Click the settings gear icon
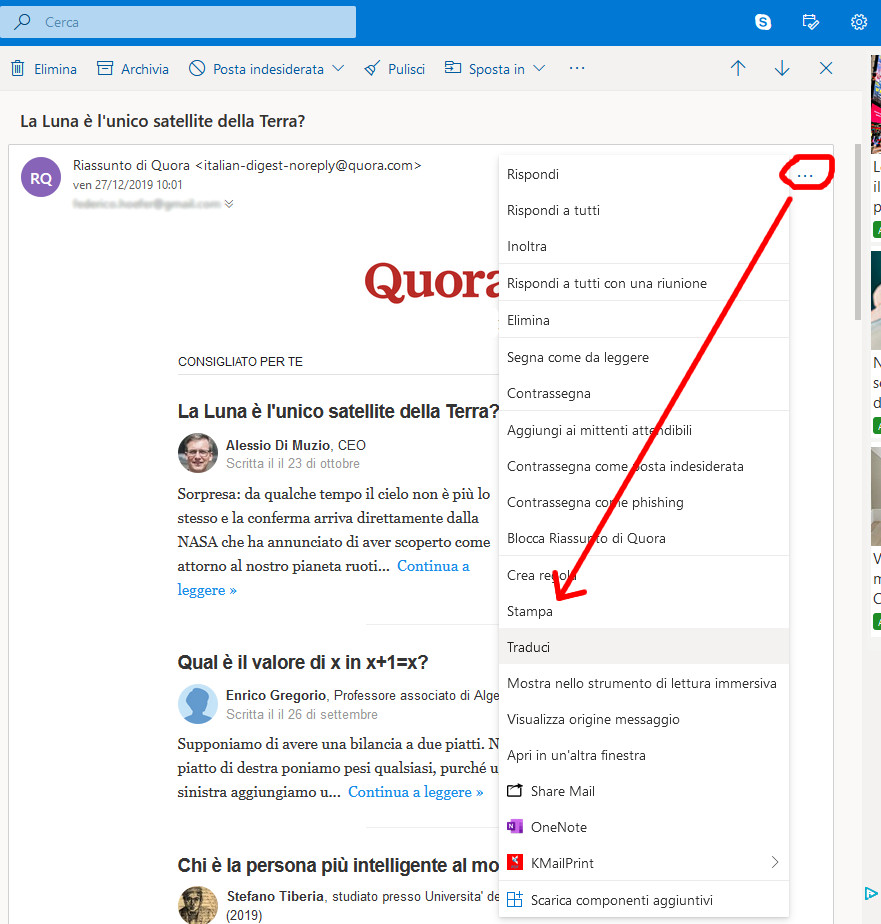881x924 pixels. 858,22
